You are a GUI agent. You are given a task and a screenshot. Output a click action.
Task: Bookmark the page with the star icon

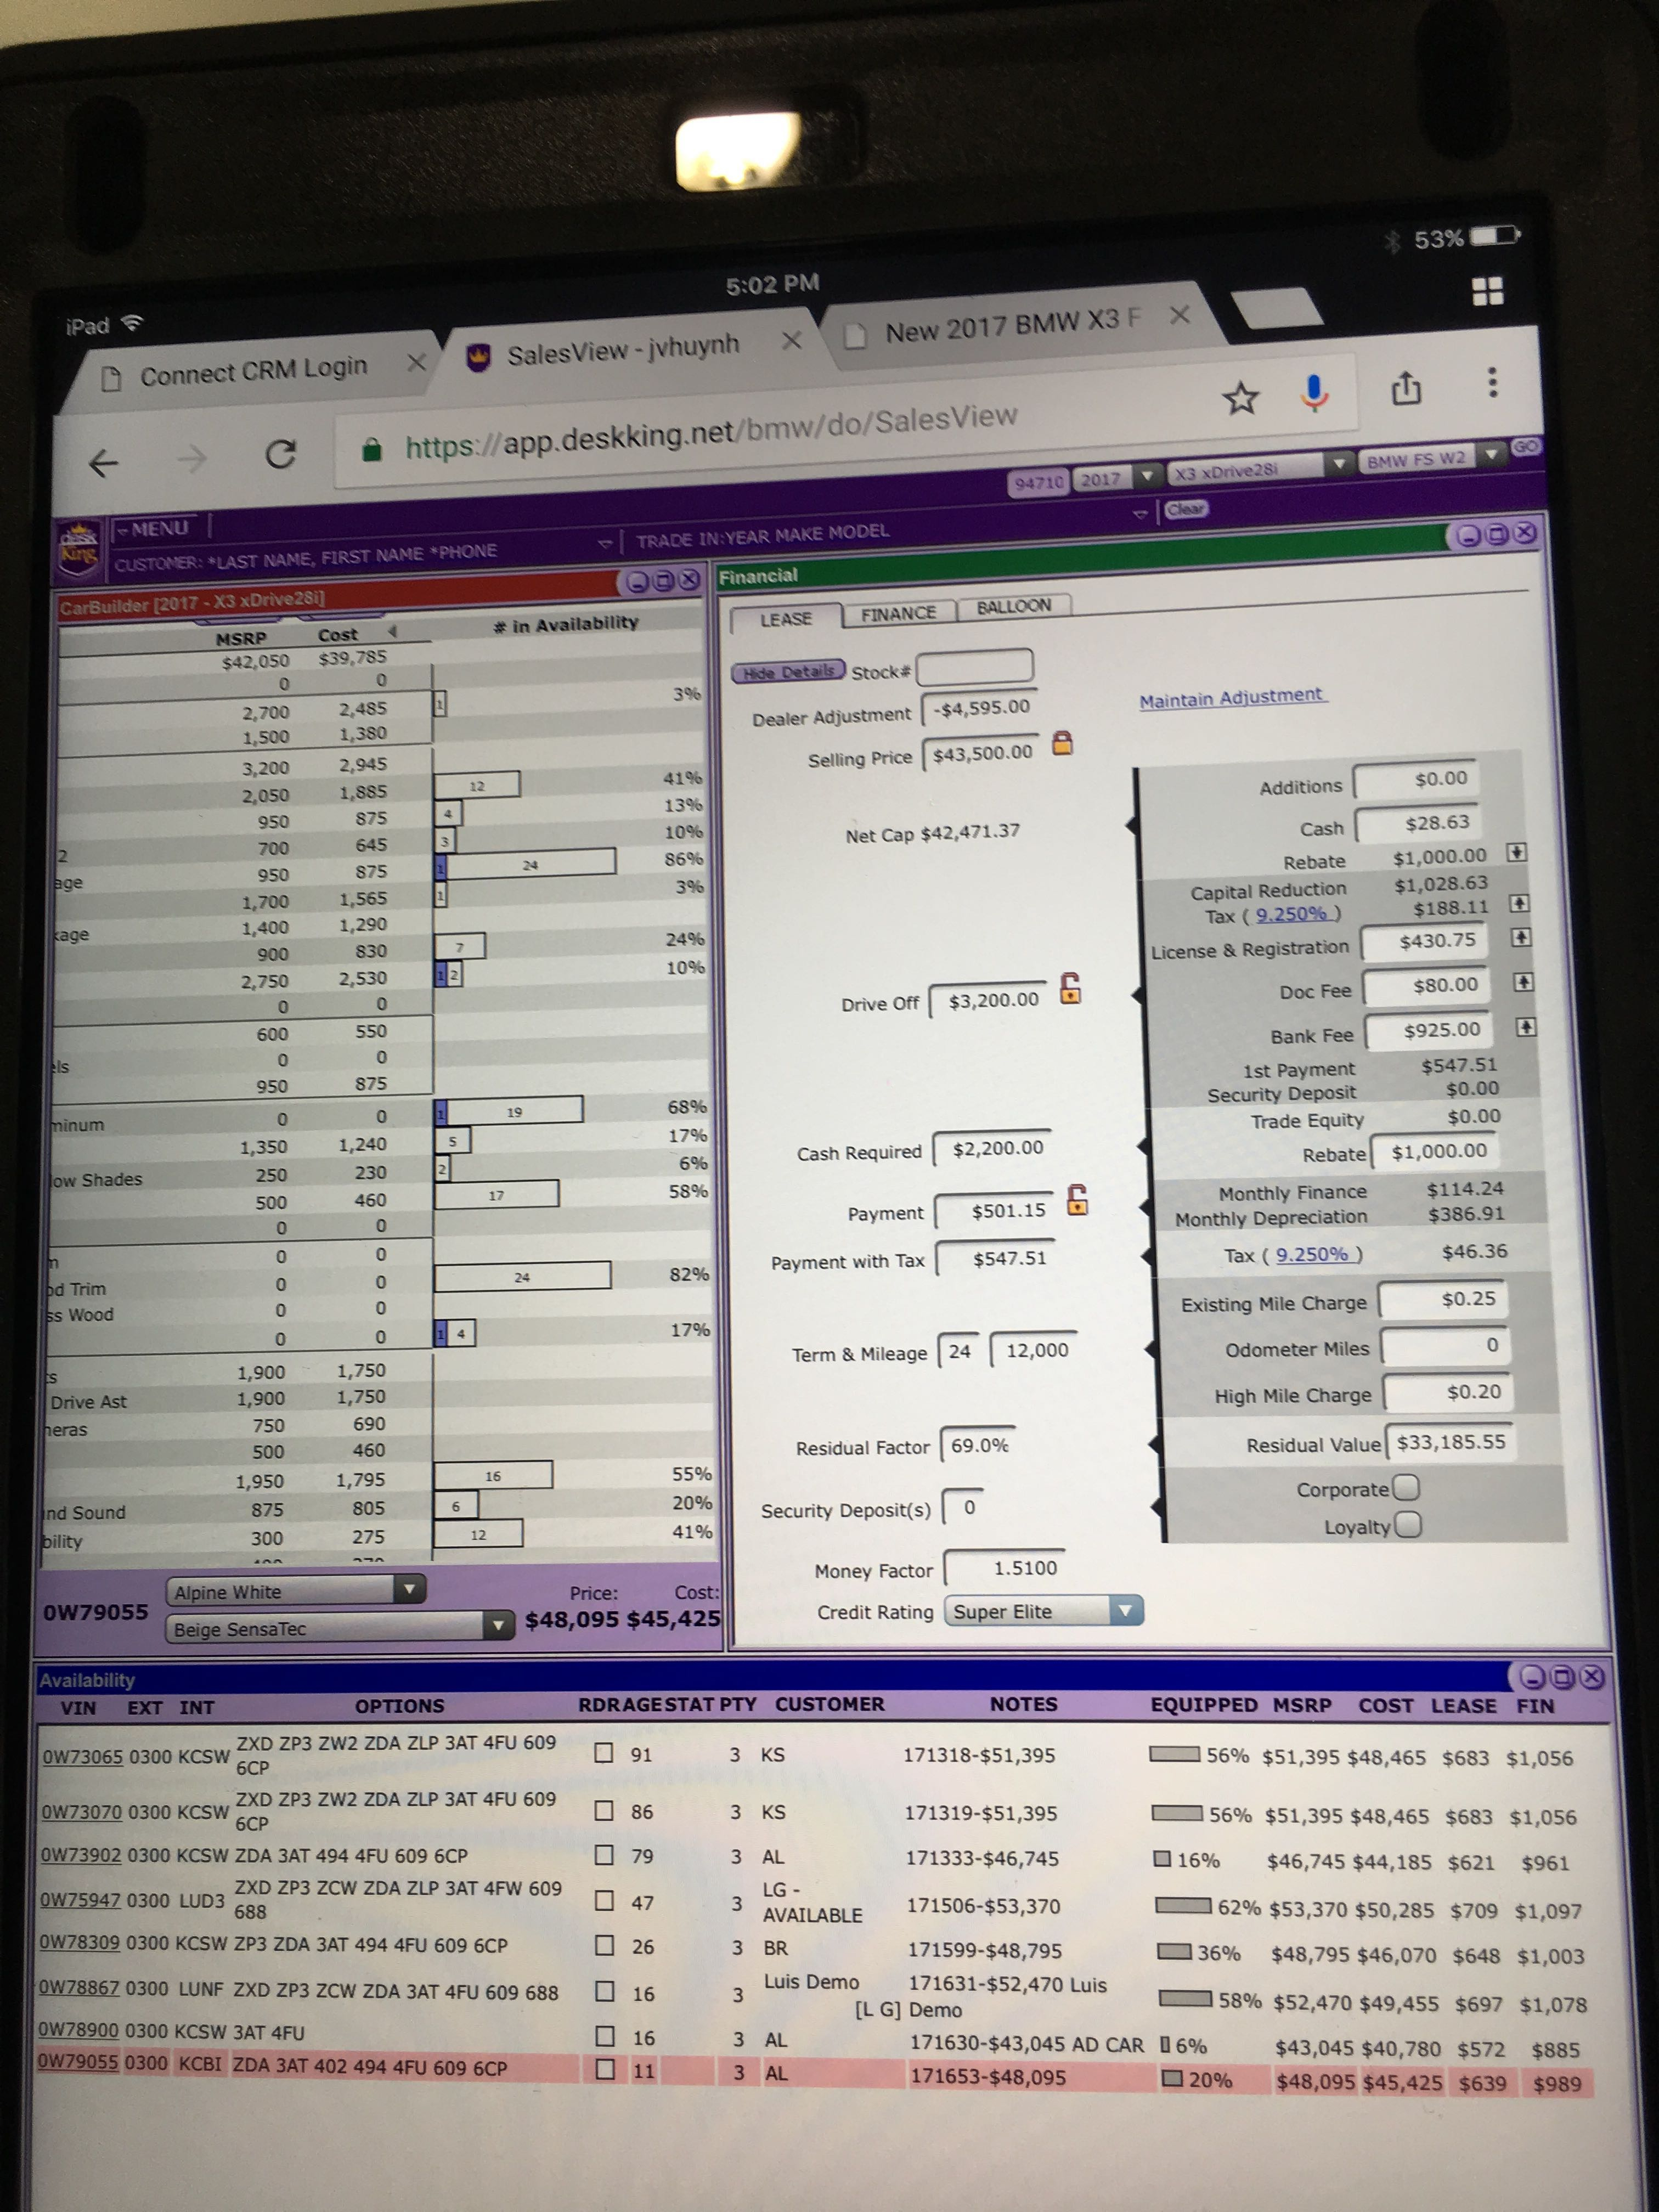pyautogui.click(x=1240, y=398)
